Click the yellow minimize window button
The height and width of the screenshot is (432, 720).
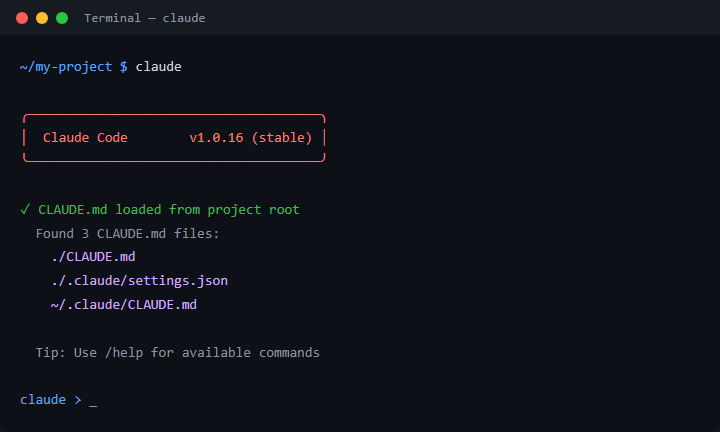click(x=42, y=18)
